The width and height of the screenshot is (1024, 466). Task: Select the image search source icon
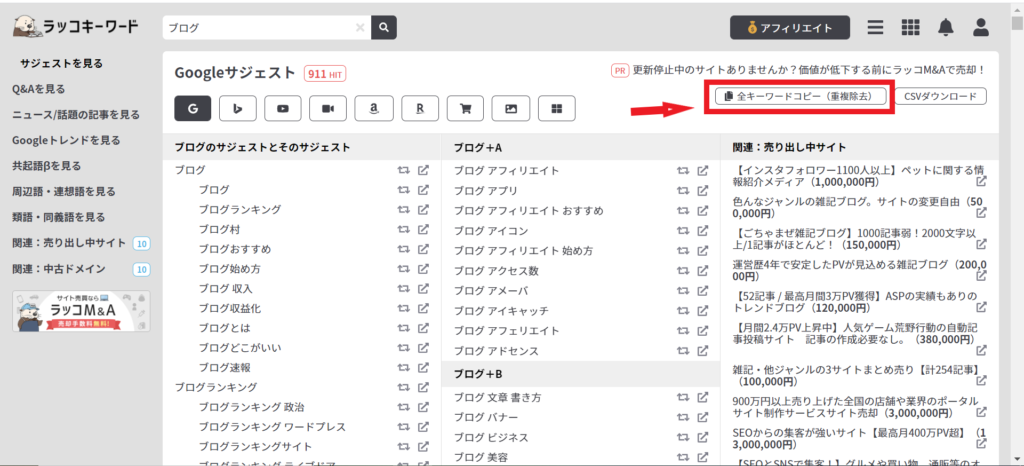pos(511,108)
